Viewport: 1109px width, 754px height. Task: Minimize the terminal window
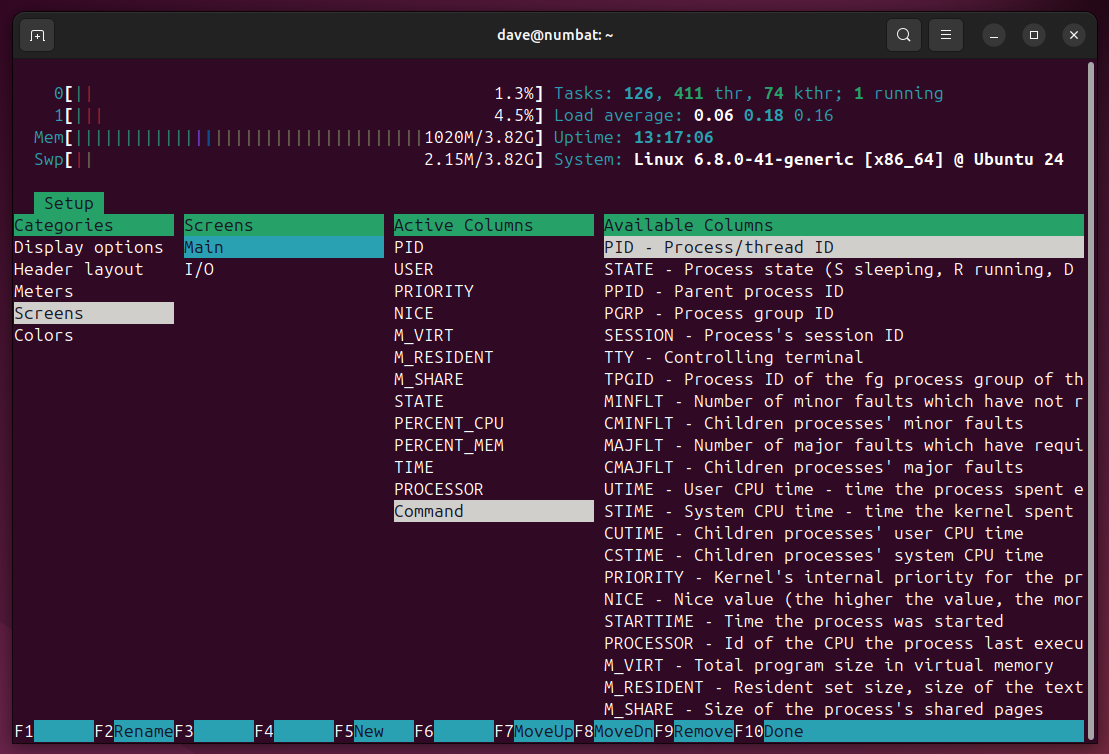994,35
